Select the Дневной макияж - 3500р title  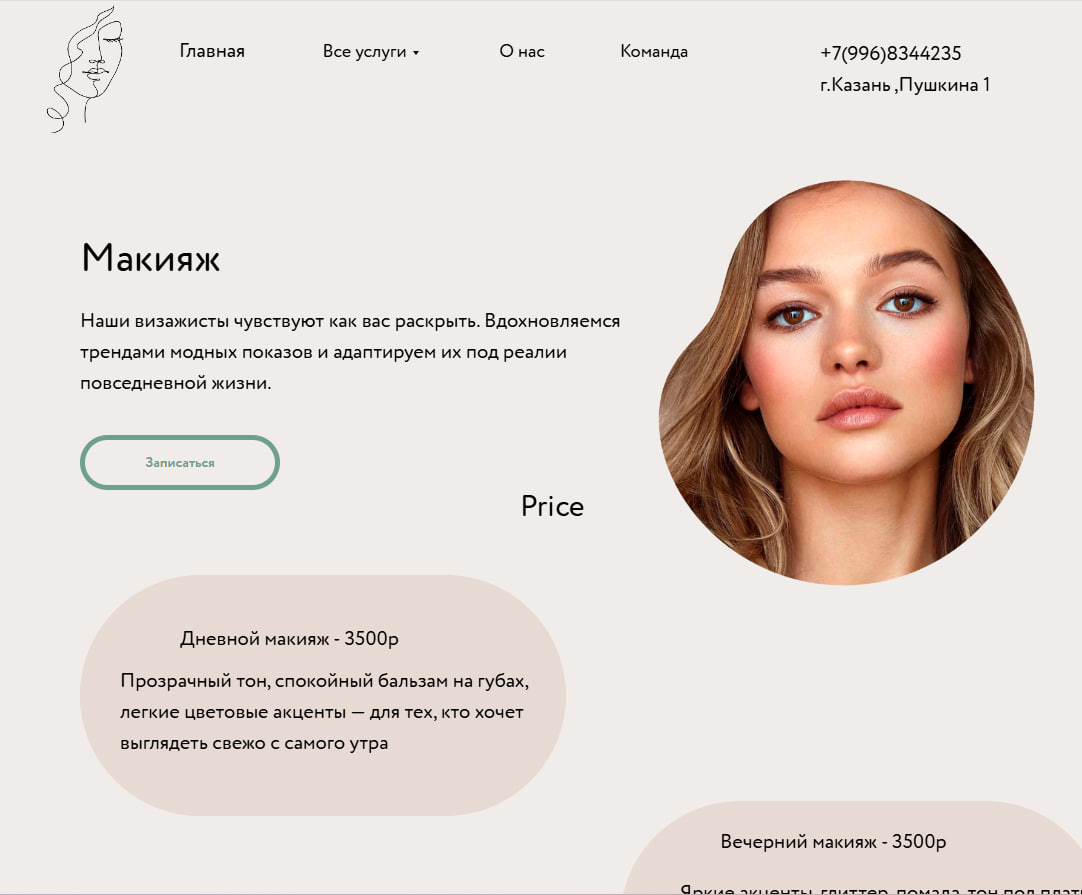coord(289,639)
